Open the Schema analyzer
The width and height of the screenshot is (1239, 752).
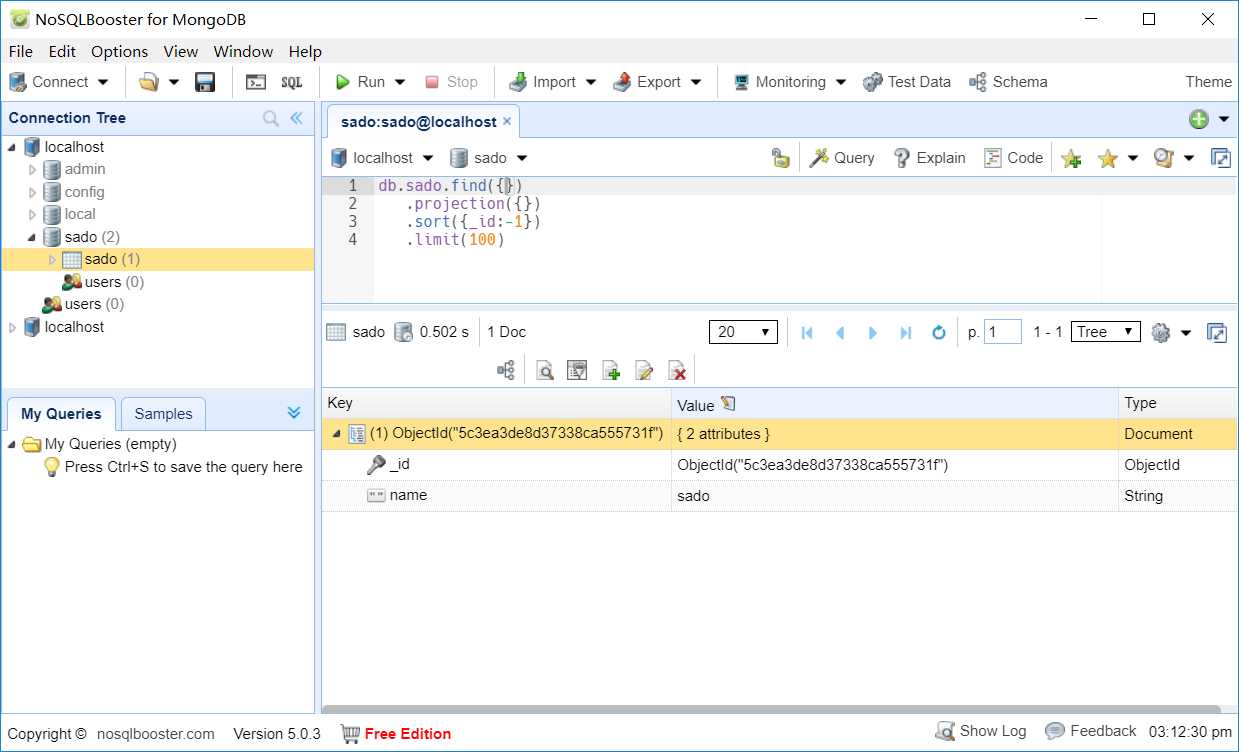tap(1008, 82)
